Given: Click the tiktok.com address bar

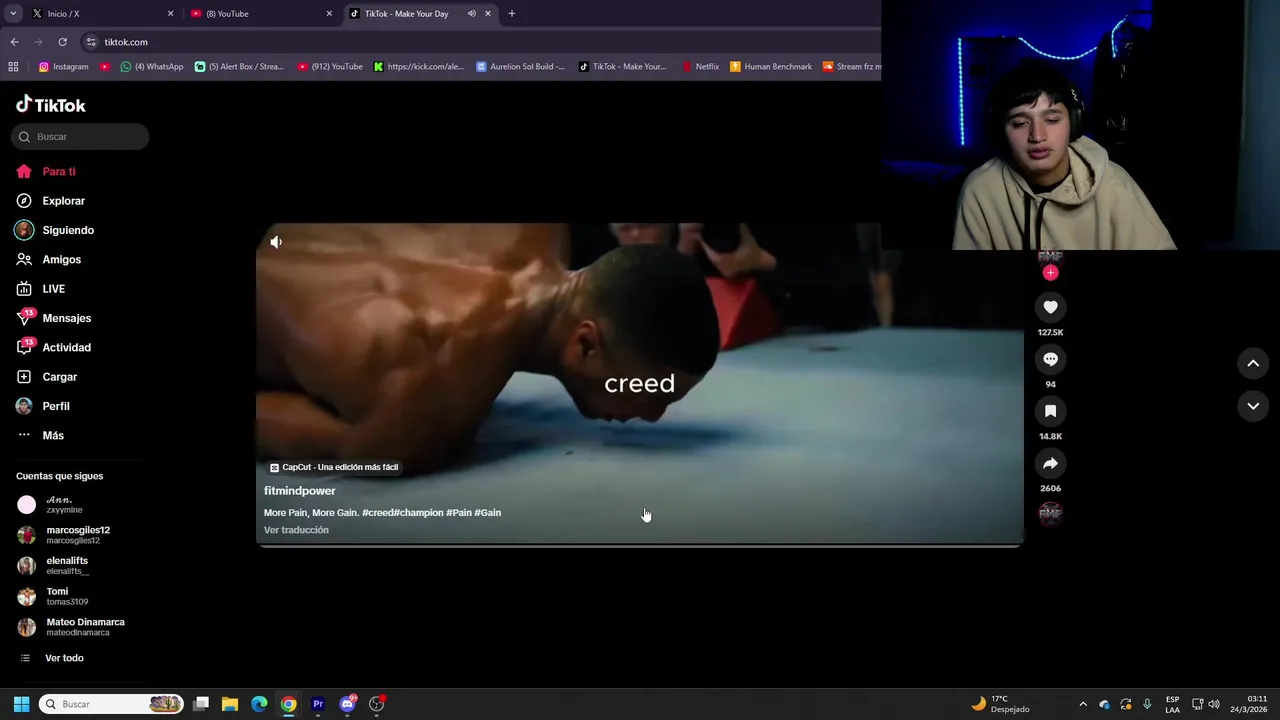Looking at the screenshot, I should click(x=480, y=42).
